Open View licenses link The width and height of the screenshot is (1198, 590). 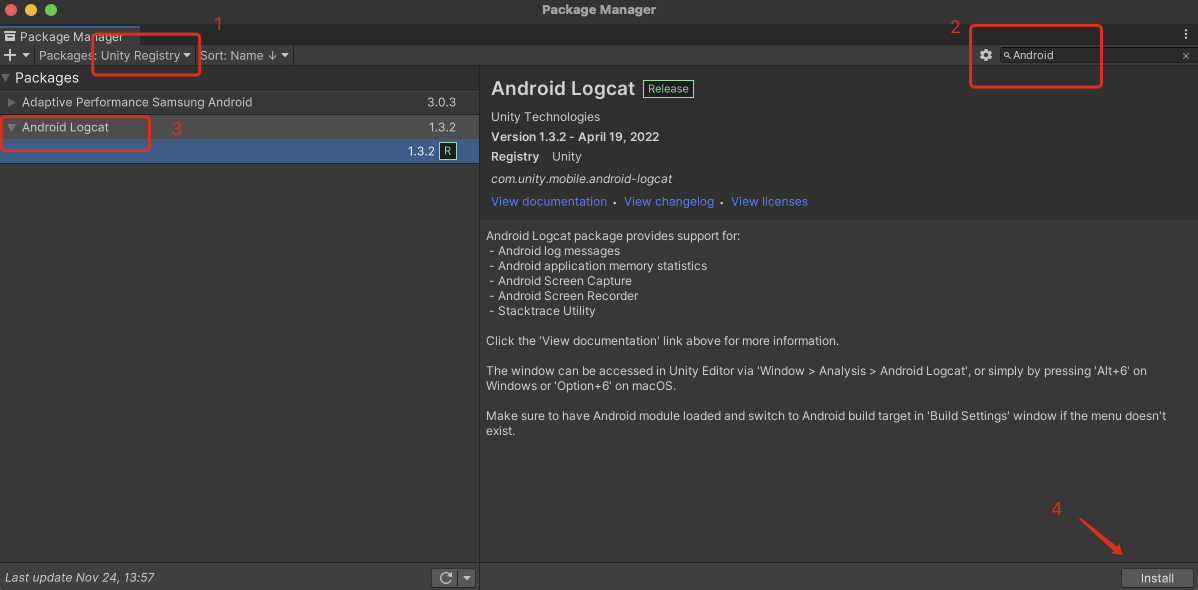[x=769, y=202]
